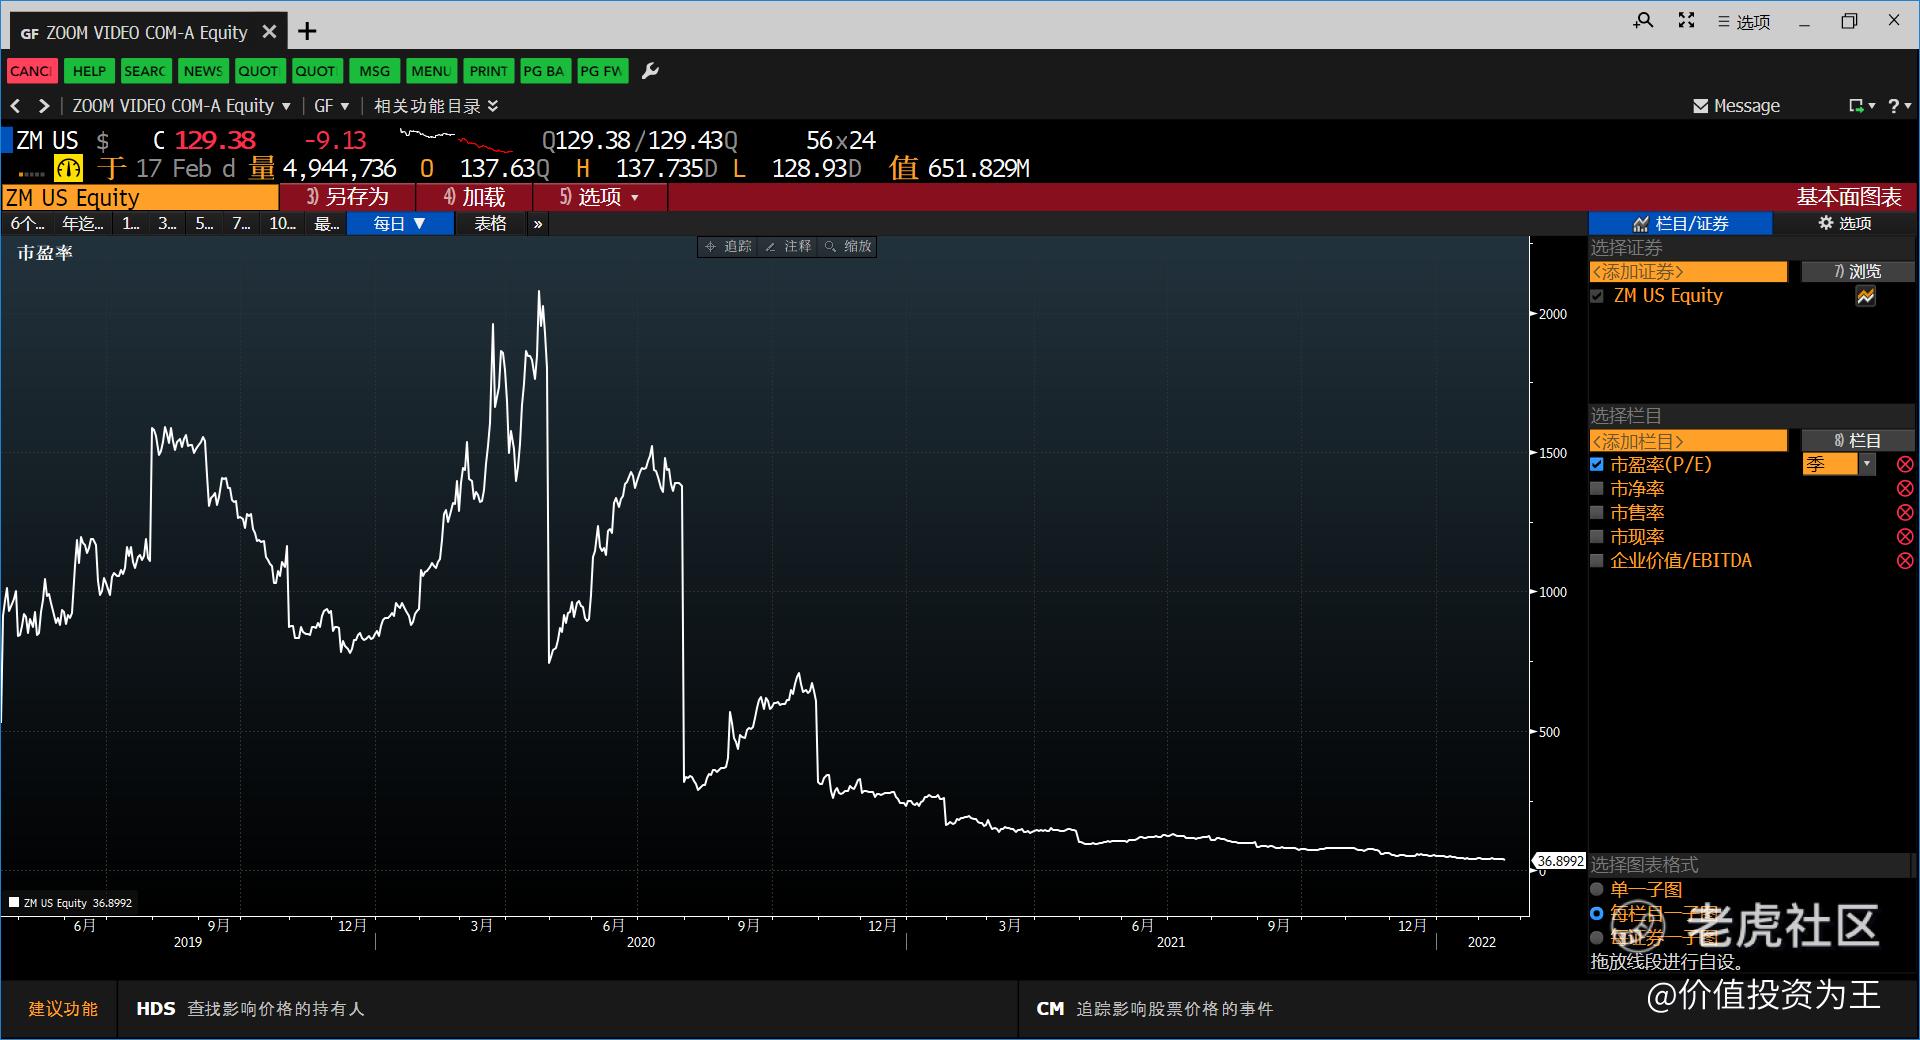The image size is (1920, 1040).
Task: Toggle the ZM US Equity security checkbox
Action: click(x=1597, y=296)
